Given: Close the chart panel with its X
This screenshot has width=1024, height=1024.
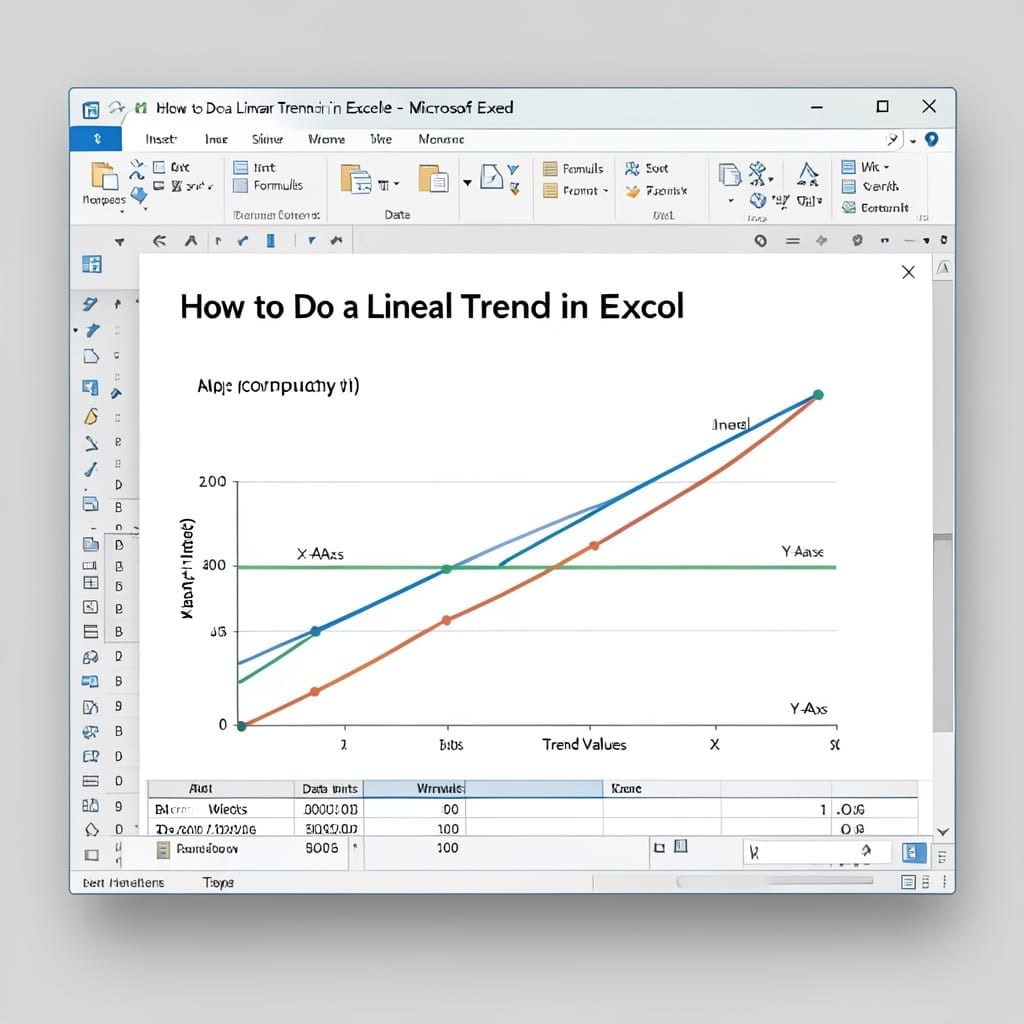Looking at the screenshot, I should click(908, 272).
